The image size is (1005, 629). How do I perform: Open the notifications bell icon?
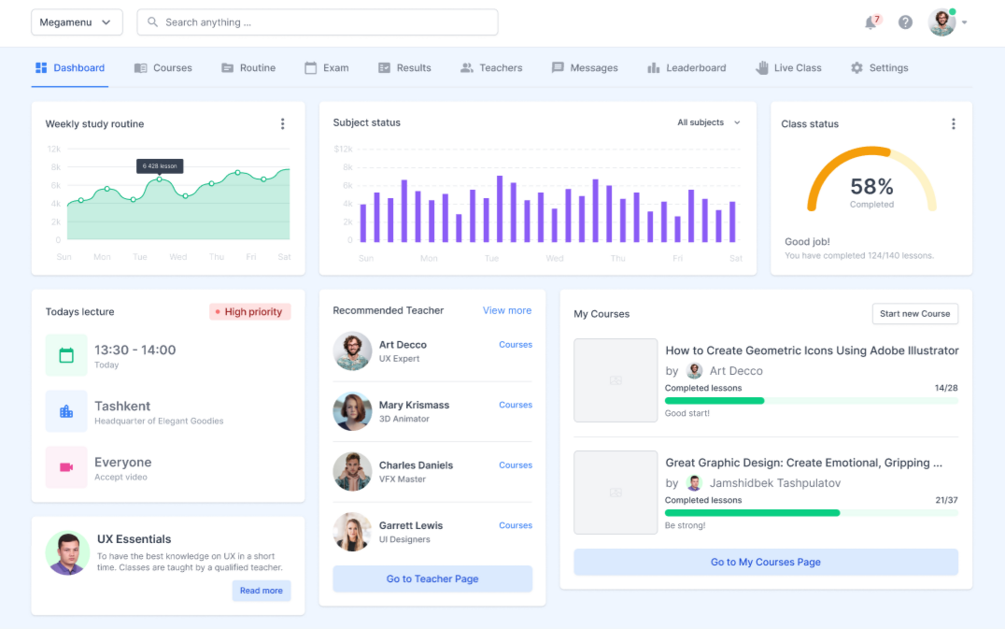(871, 22)
